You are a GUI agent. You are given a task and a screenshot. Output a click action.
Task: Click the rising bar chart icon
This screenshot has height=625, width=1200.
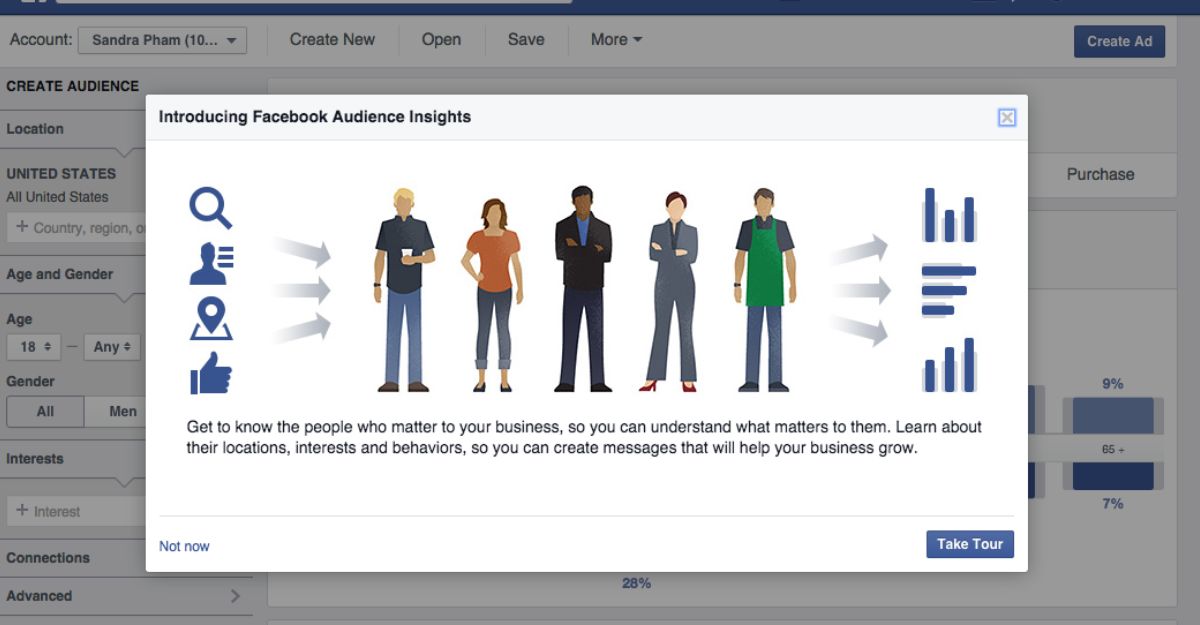pos(949,365)
